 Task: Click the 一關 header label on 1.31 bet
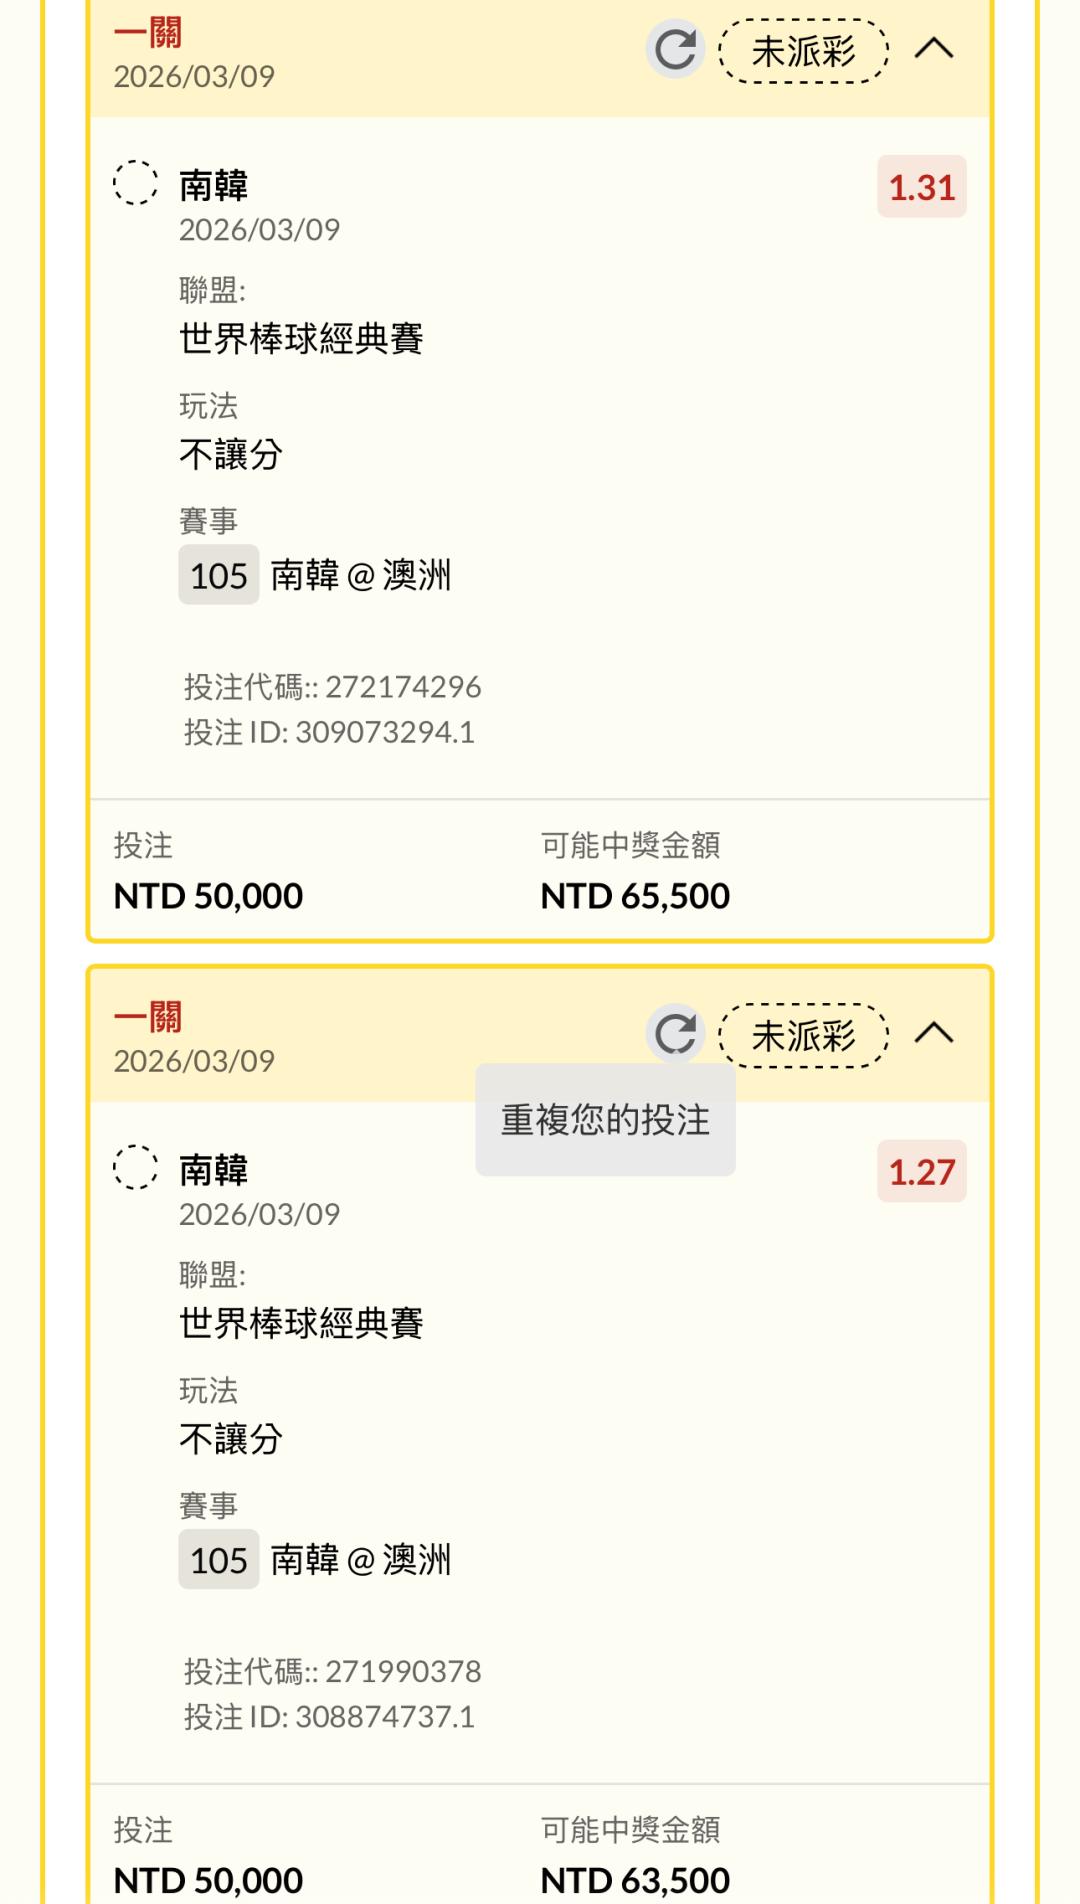pos(148,33)
